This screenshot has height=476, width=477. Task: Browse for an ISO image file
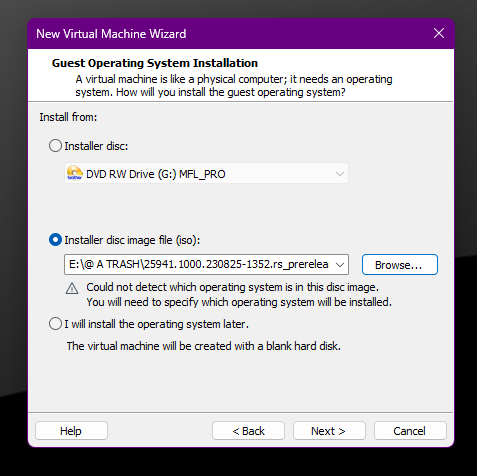tap(400, 265)
